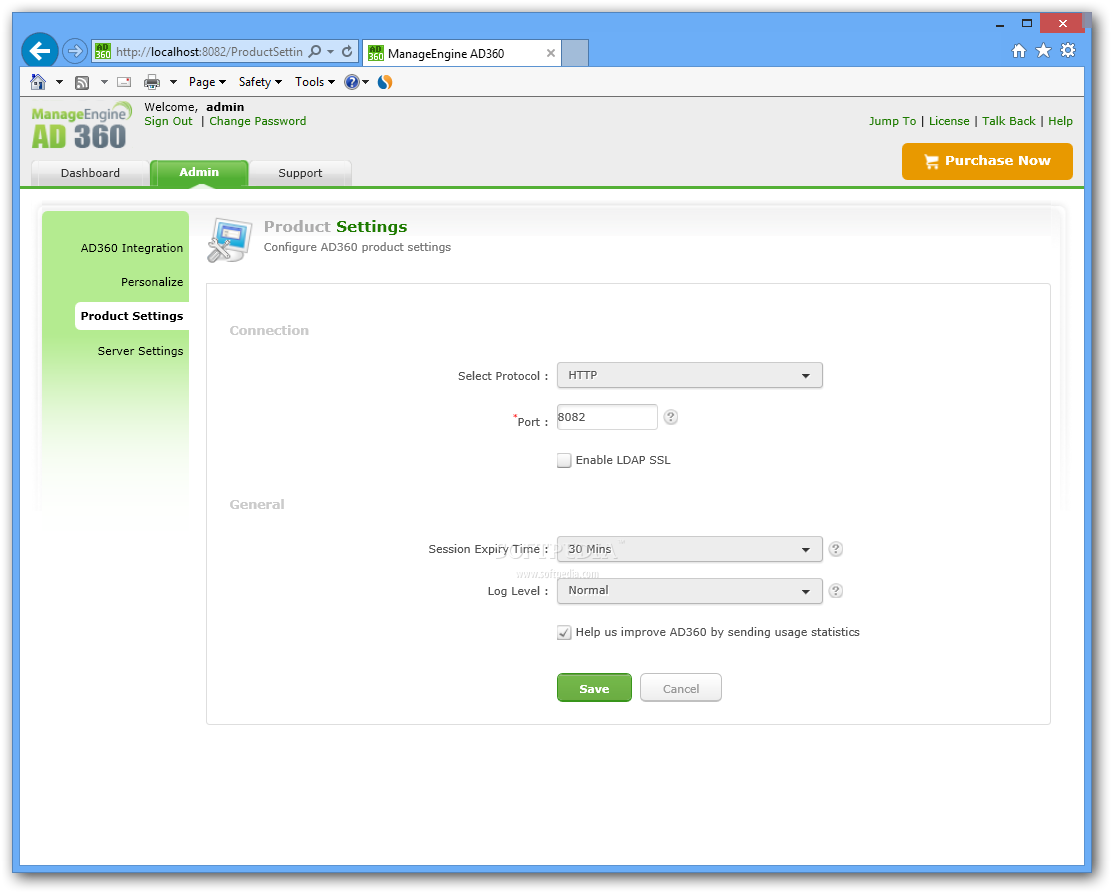Click the Session Expiry Time help icon
This screenshot has width=1112, height=893.
click(x=836, y=549)
